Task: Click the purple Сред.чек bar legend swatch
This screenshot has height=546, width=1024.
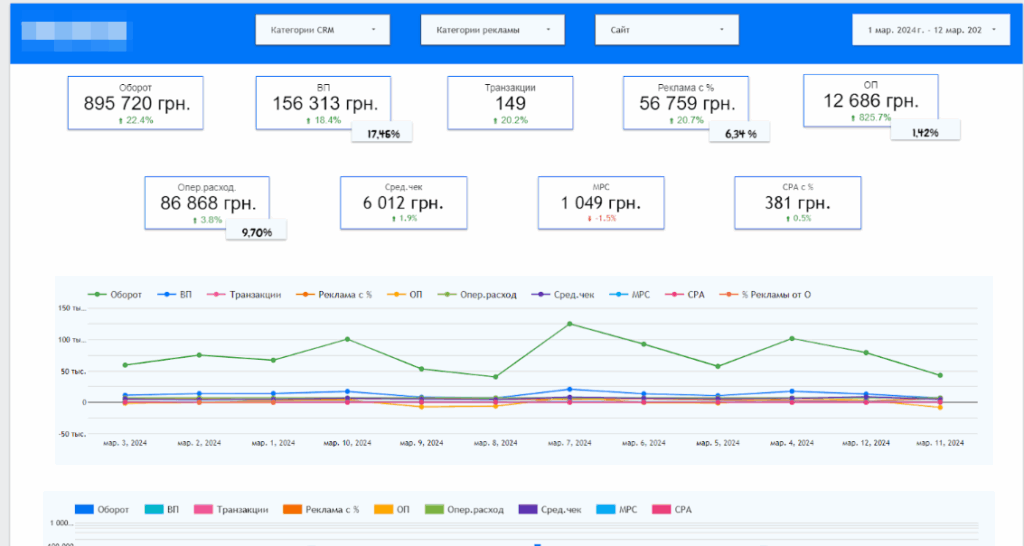Action: pyautogui.click(x=527, y=509)
